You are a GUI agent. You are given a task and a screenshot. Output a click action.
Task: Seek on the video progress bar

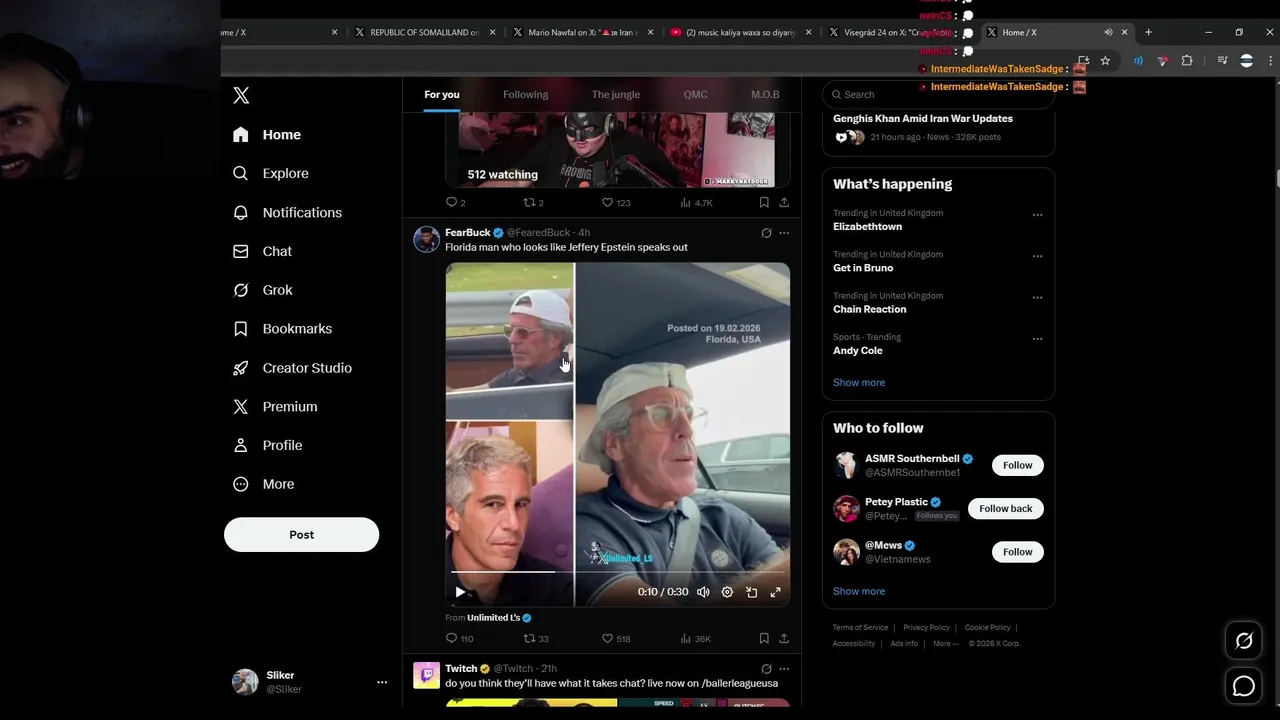coord(617,573)
